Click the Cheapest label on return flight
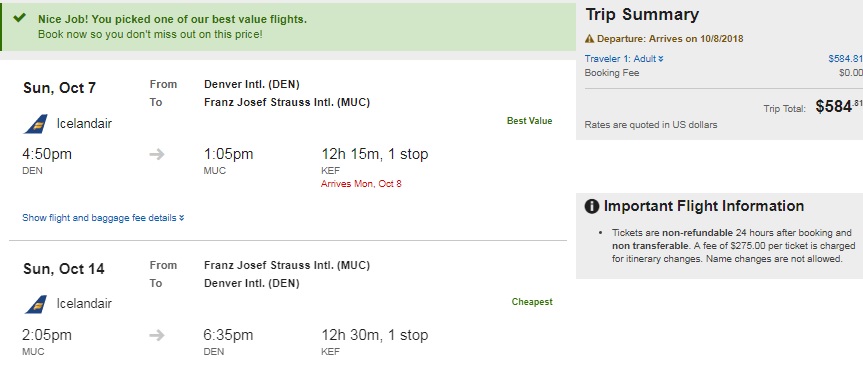 [x=532, y=301]
